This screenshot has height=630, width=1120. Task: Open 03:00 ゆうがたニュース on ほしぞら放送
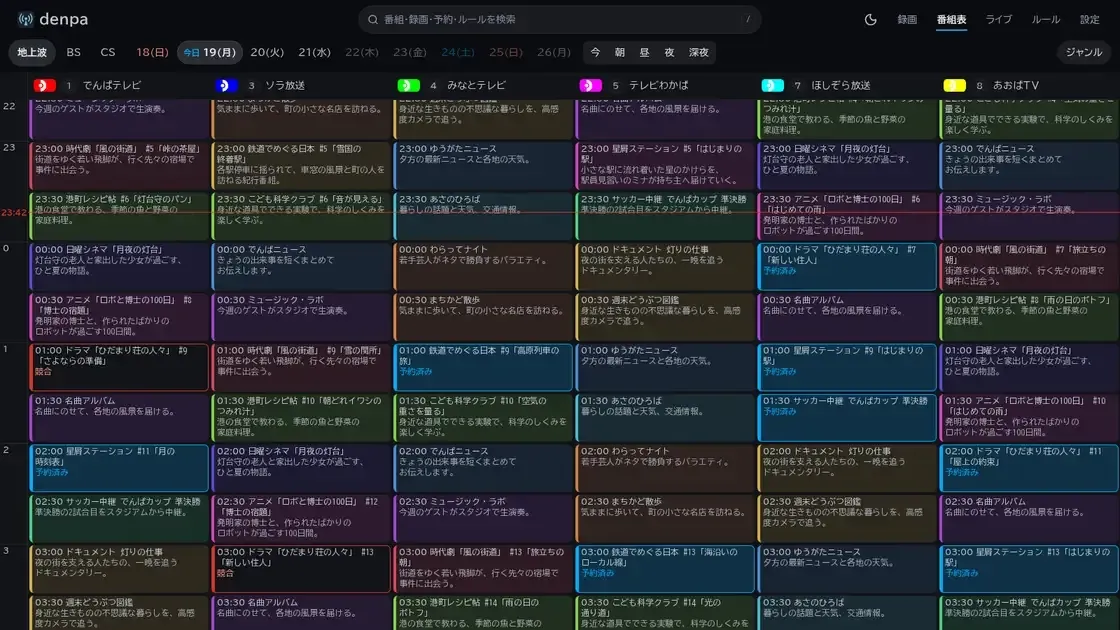tap(847, 569)
